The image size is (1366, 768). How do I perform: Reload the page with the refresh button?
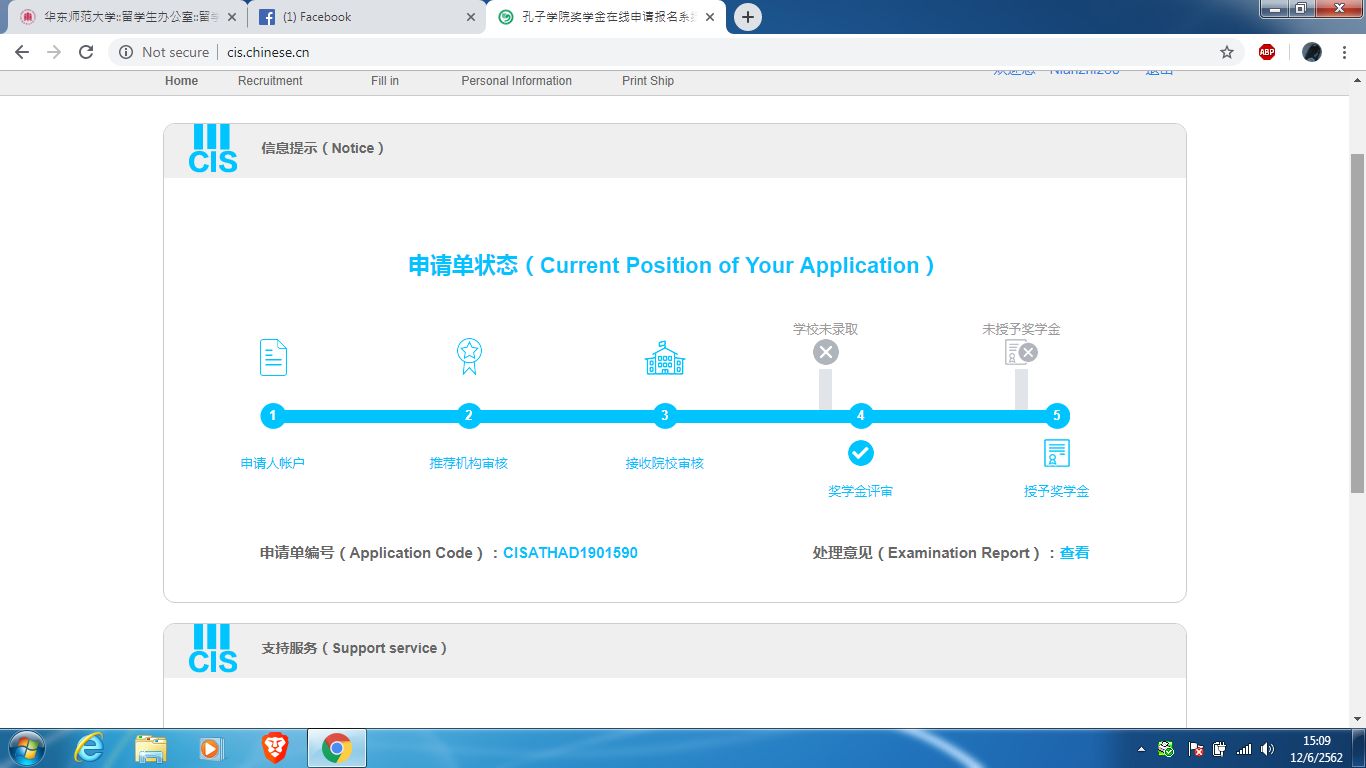coord(86,52)
